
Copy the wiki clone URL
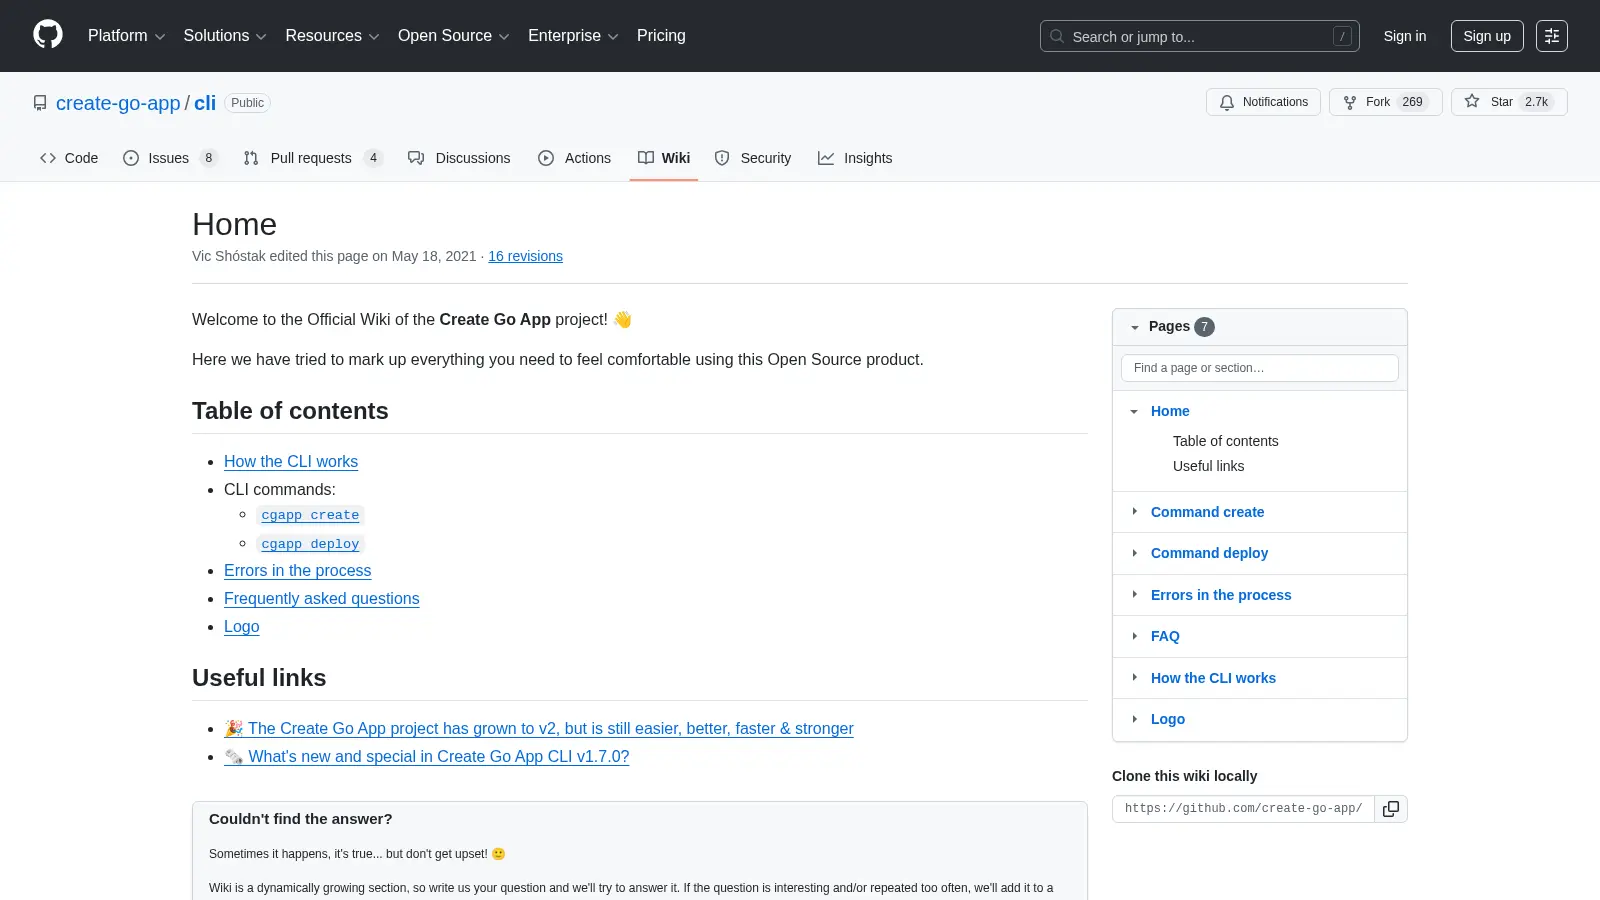coord(1391,809)
